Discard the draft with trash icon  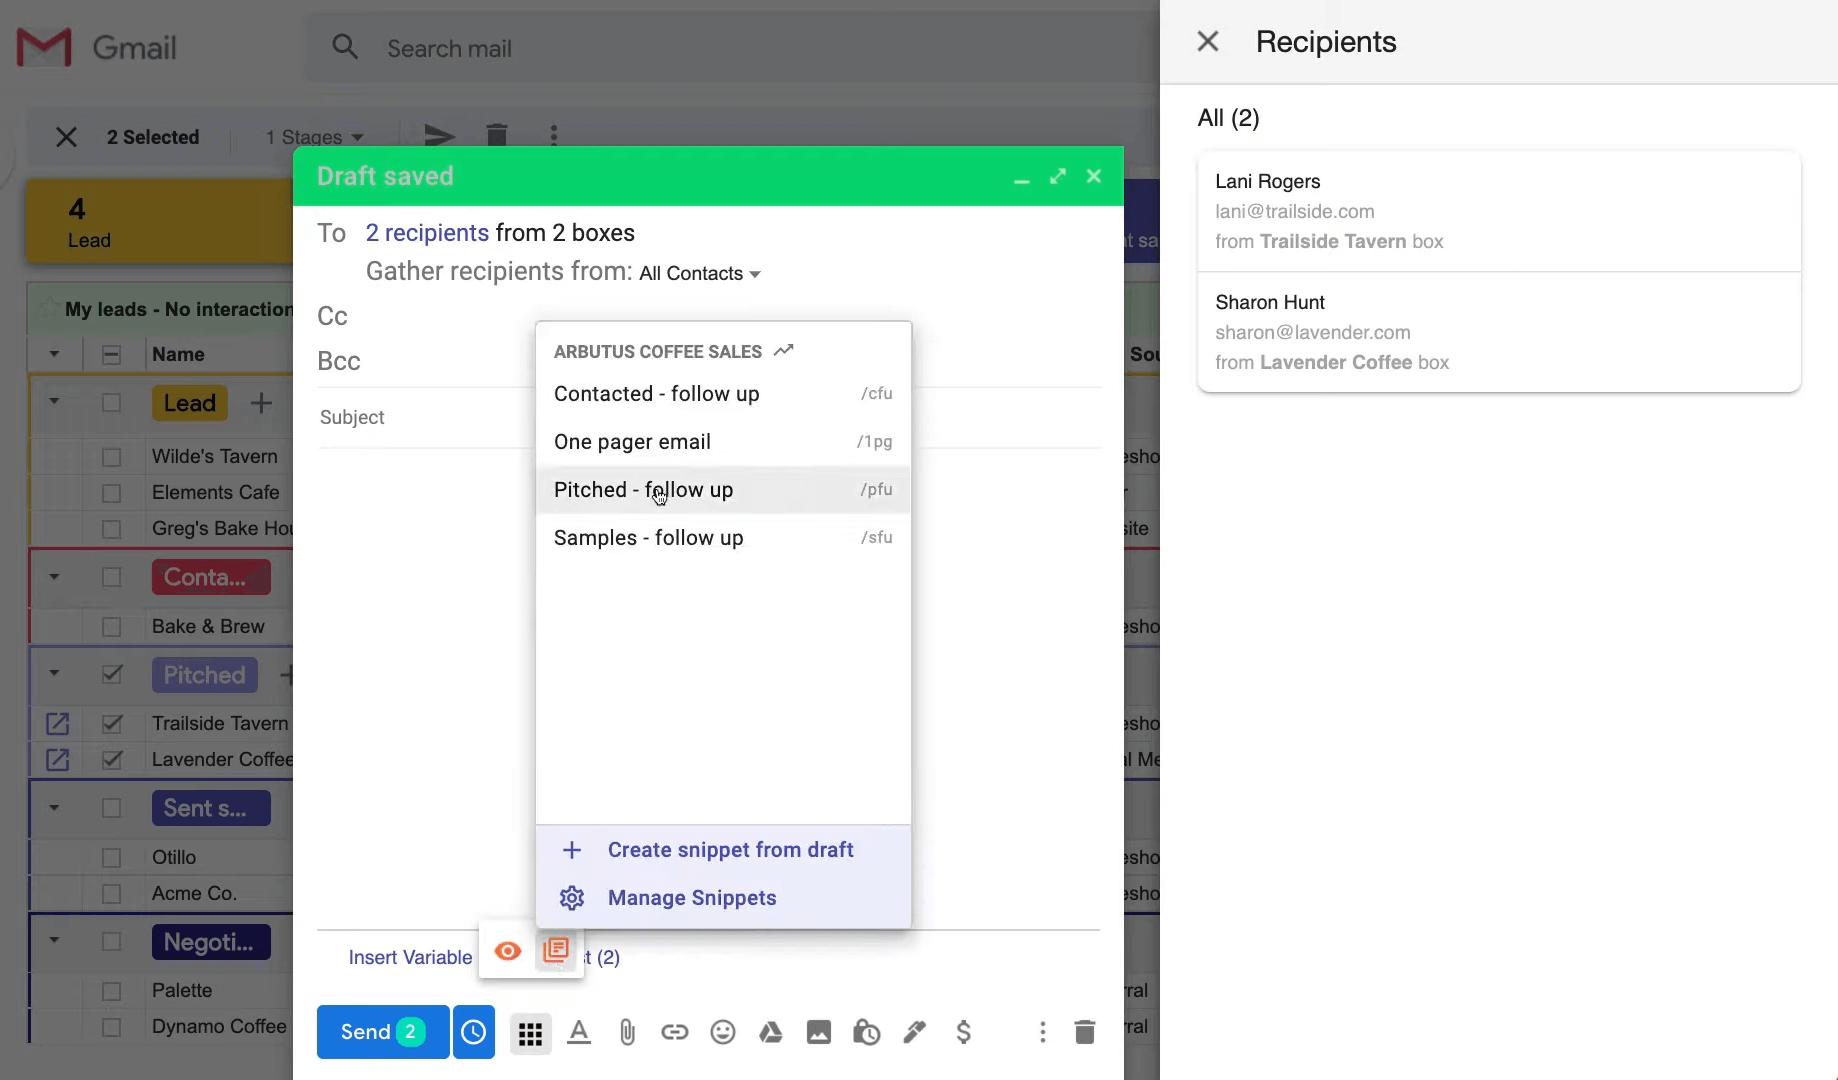coord(1085,1032)
